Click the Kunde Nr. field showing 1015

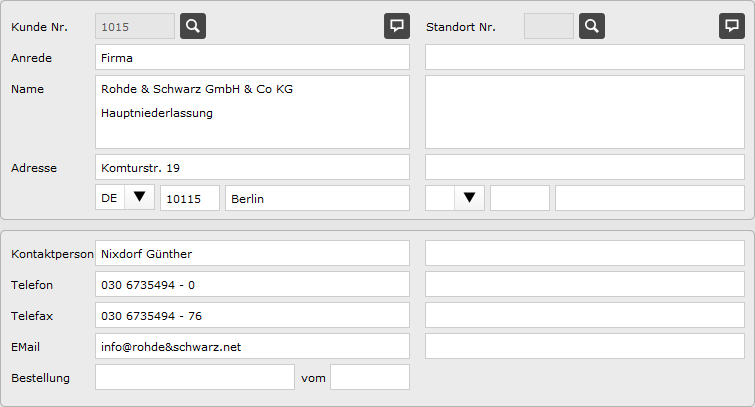(134, 26)
